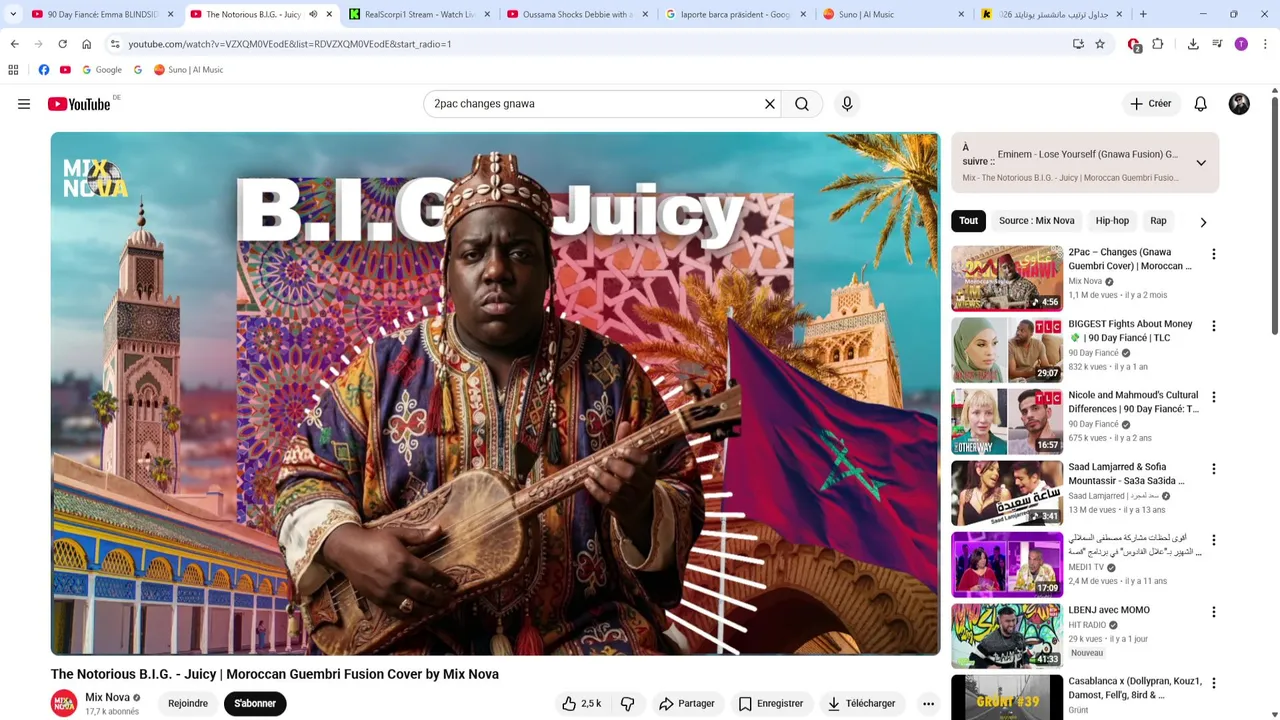
Task: Click the search magnifier button
Action: pyautogui.click(x=802, y=104)
